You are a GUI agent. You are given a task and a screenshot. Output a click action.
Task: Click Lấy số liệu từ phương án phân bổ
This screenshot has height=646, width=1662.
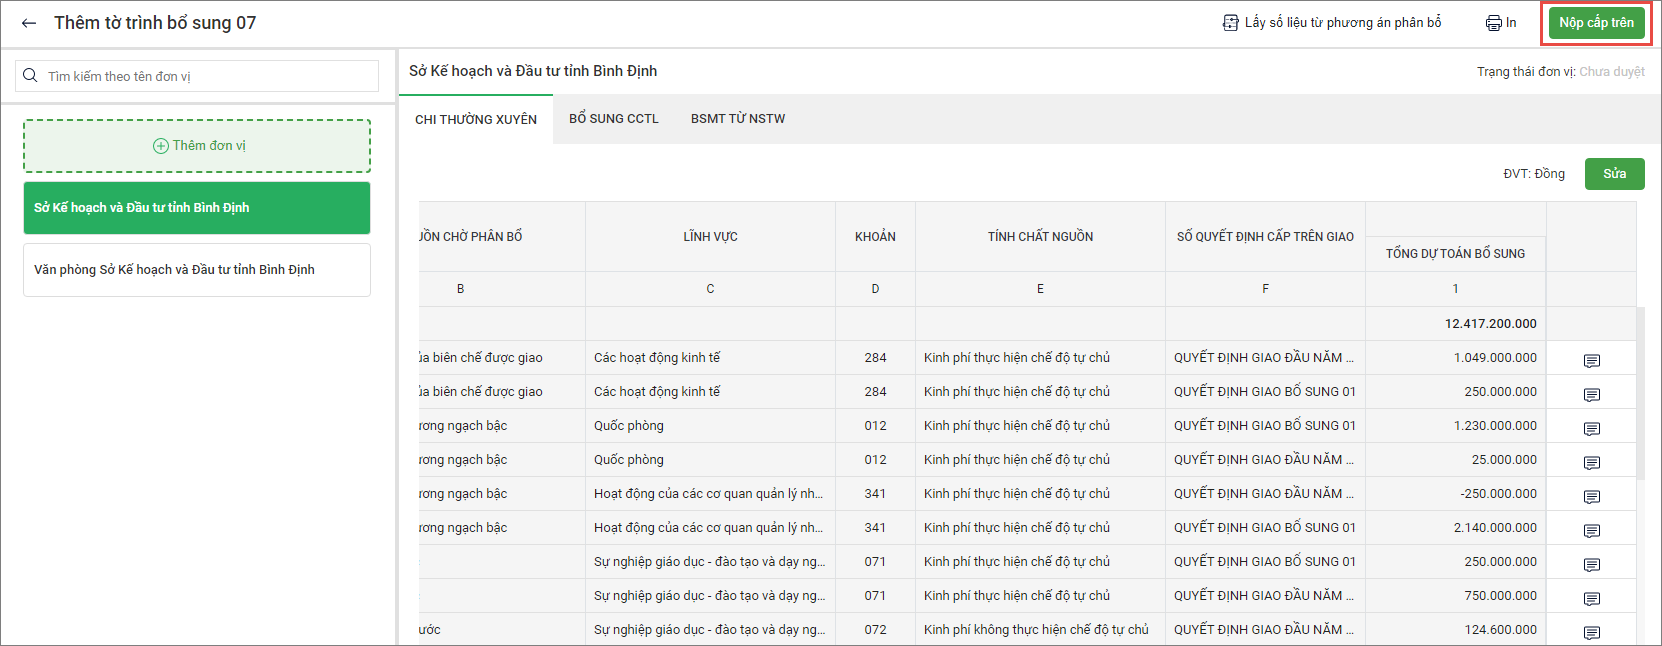(1332, 23)
